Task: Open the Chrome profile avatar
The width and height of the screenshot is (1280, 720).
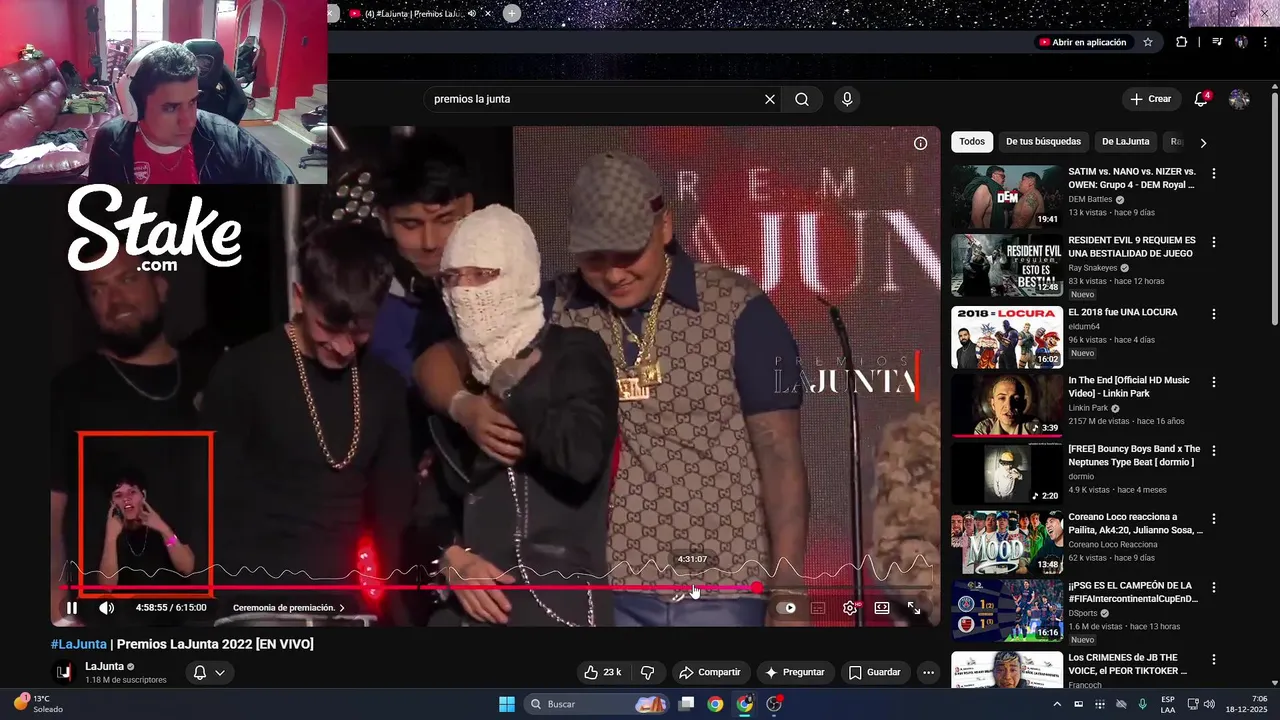Action: 1241,42
